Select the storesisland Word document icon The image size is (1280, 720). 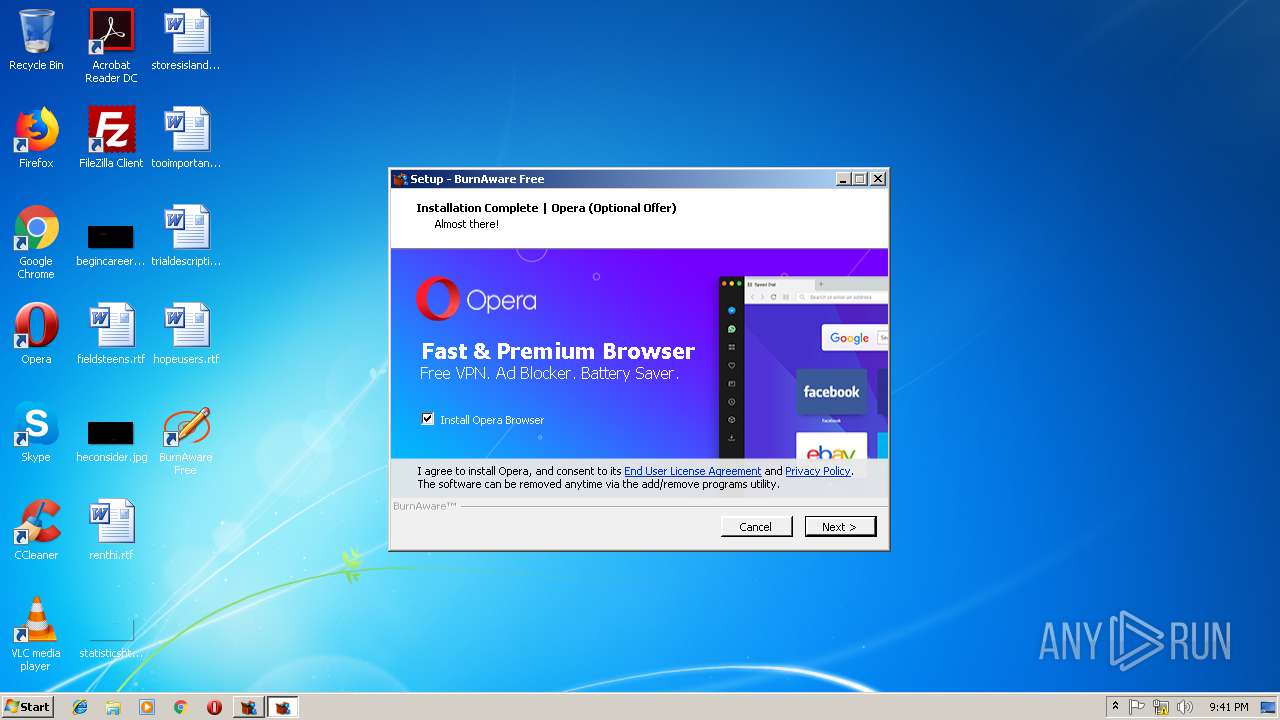point(186,40)
